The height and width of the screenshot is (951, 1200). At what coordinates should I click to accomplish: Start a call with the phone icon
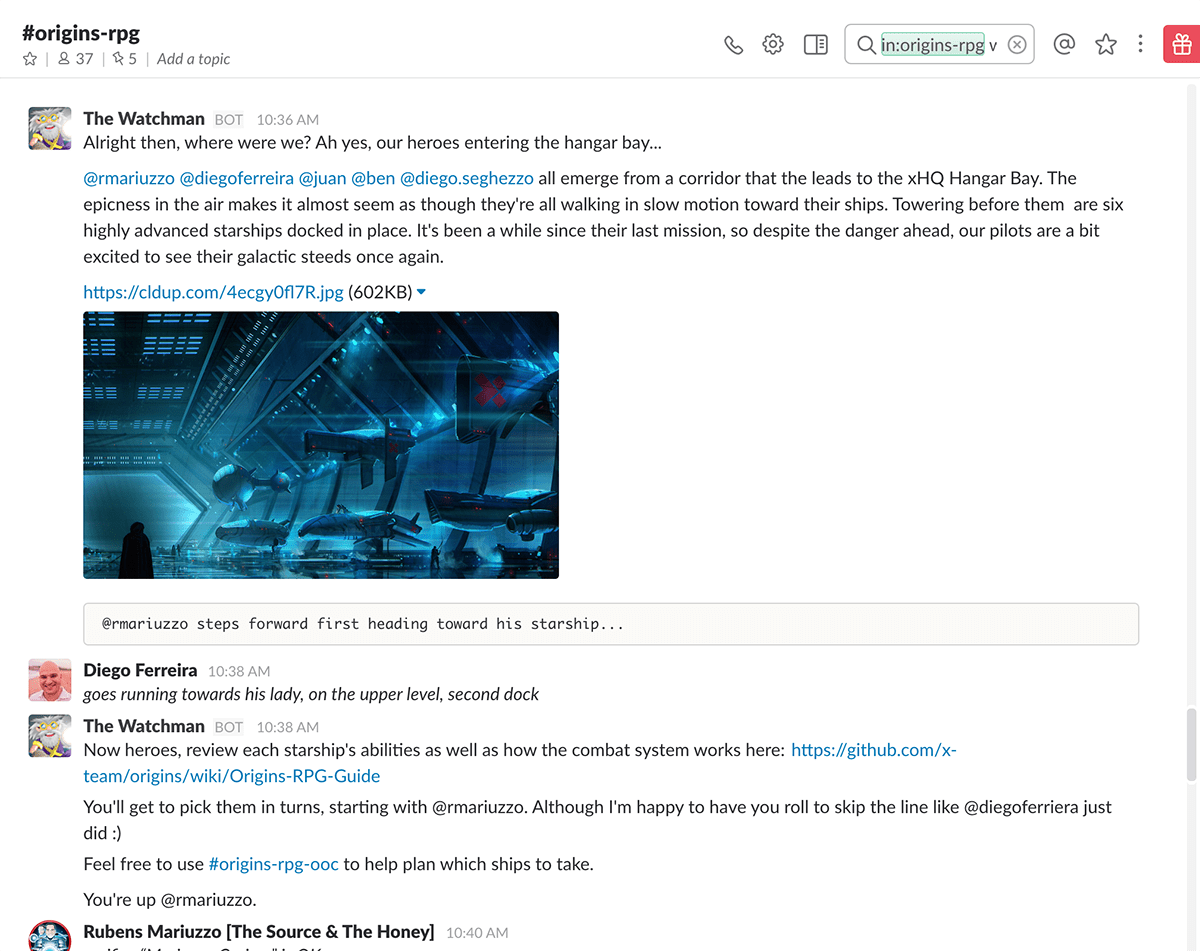click(734, 45)
